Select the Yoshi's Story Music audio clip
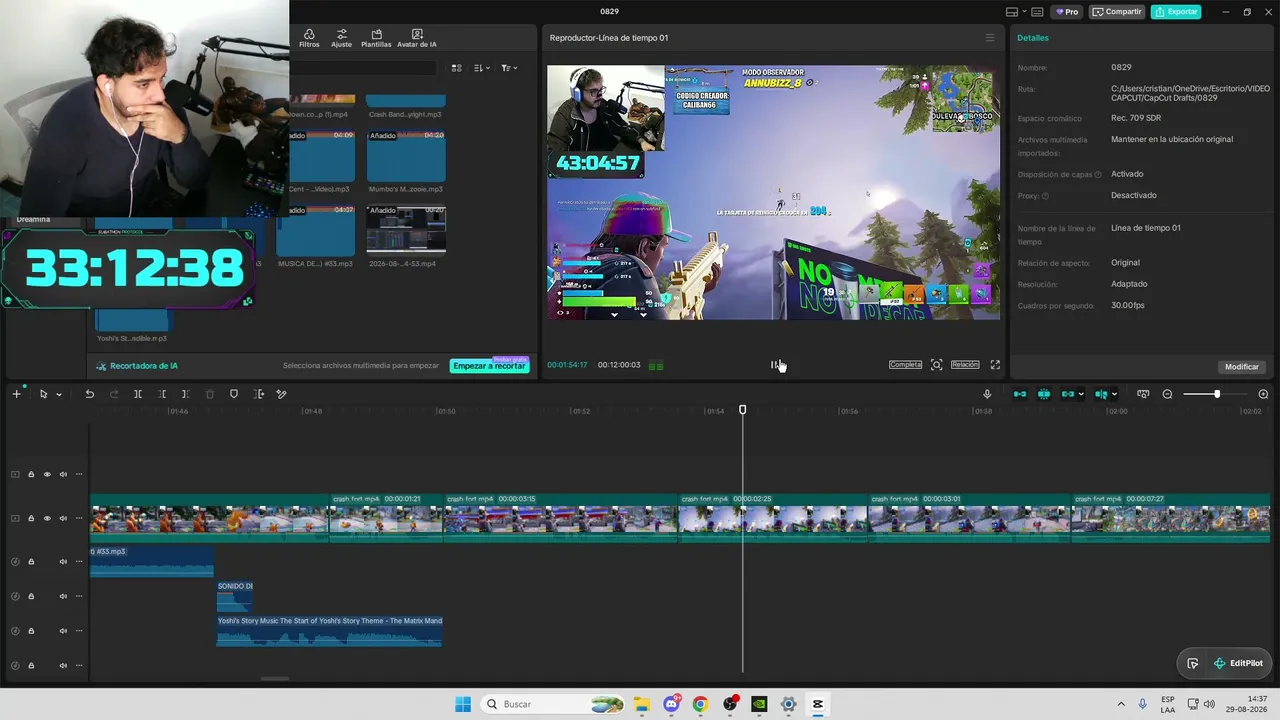The image size is (1280, 720). pyautogui.click(x=330, y=630)
